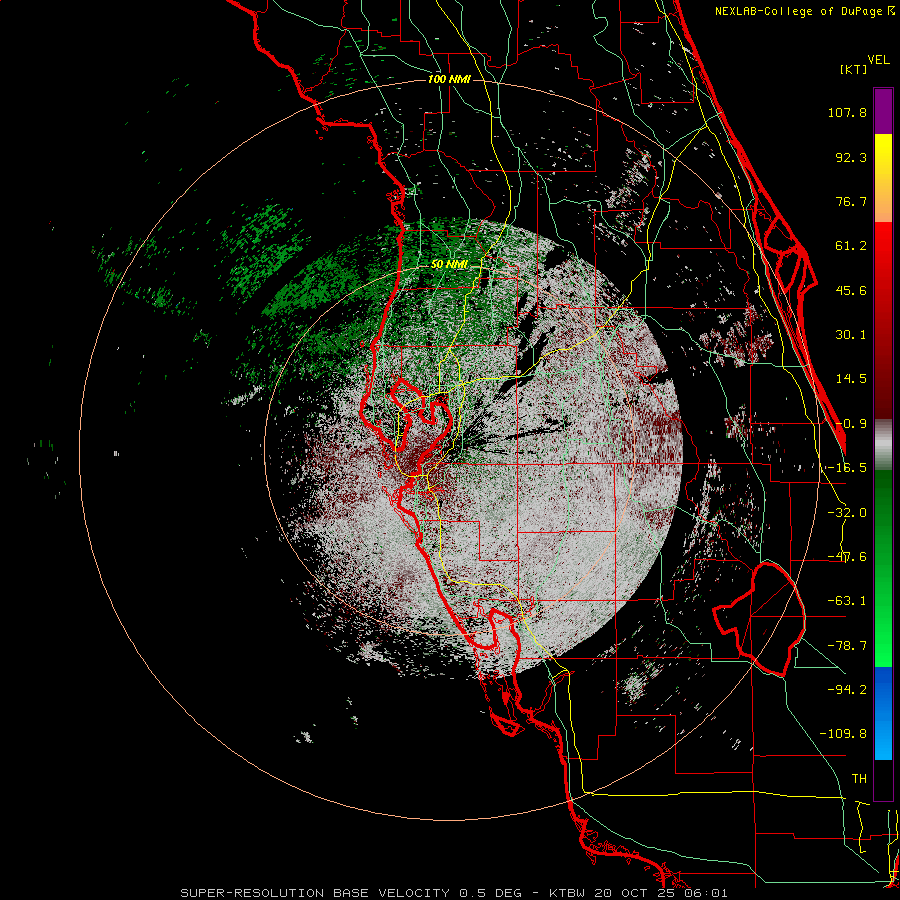This screenshot has height=900, width=900.
Task: Click the -78.7 velocity scale value
Action: click(847, 646)
